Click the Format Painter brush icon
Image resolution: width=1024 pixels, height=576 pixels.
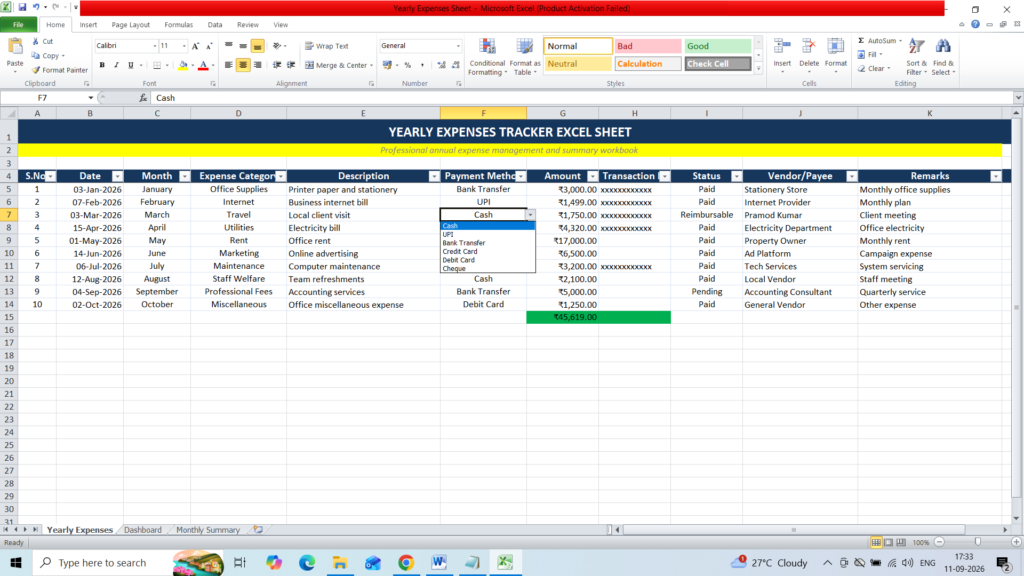coord(36,70)
